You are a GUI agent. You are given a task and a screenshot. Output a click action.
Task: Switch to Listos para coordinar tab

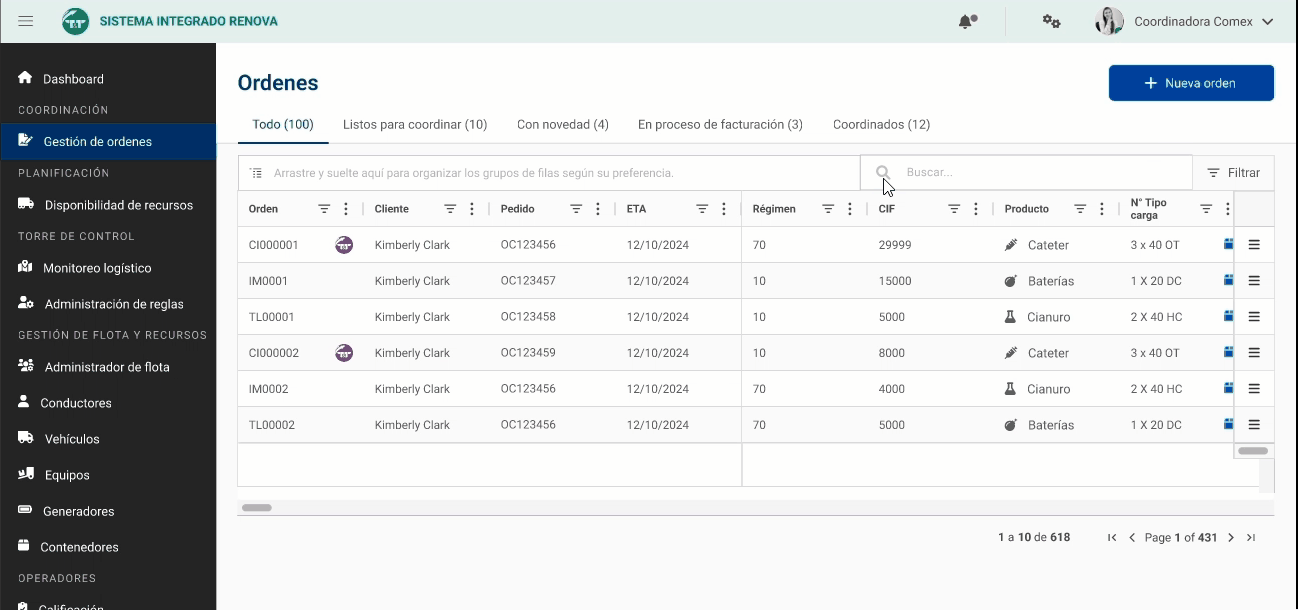pyautogui.click(x=415, y=125)
